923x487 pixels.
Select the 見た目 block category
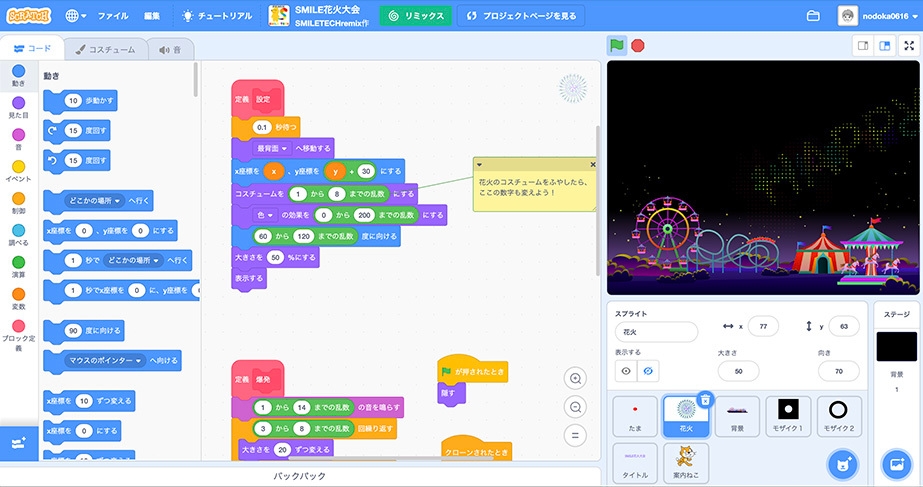(19, 108)
